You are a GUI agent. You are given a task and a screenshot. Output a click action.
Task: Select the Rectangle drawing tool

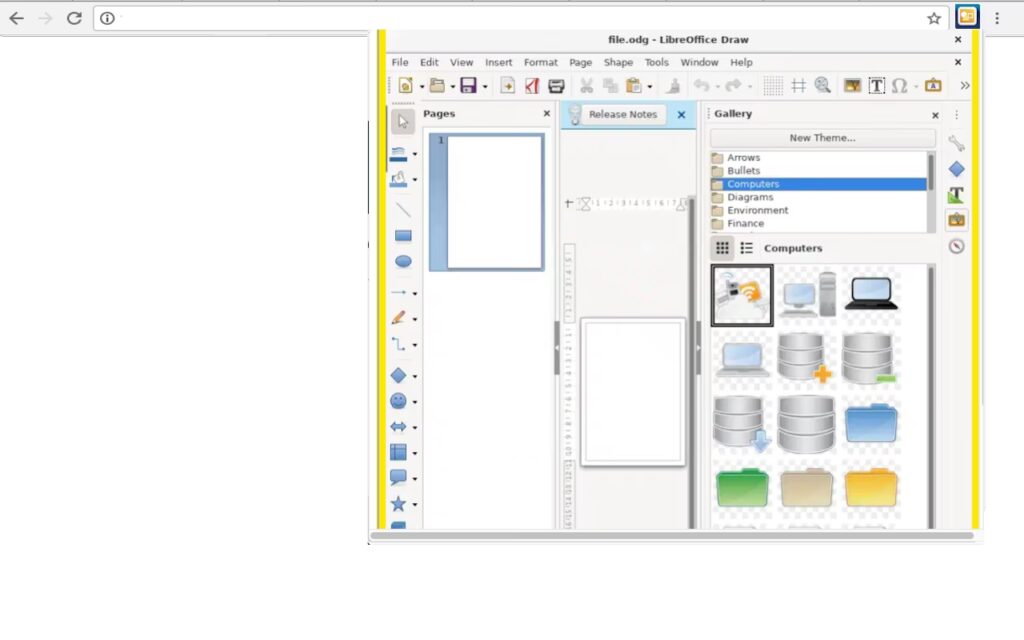[x=403, y=236]
